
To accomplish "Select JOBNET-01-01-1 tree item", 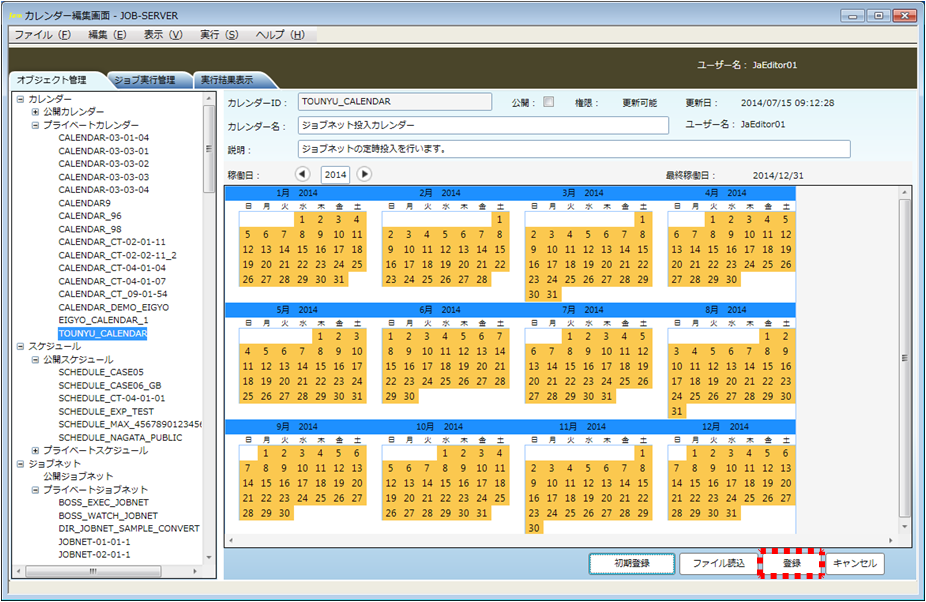I will tap(94, 542).
